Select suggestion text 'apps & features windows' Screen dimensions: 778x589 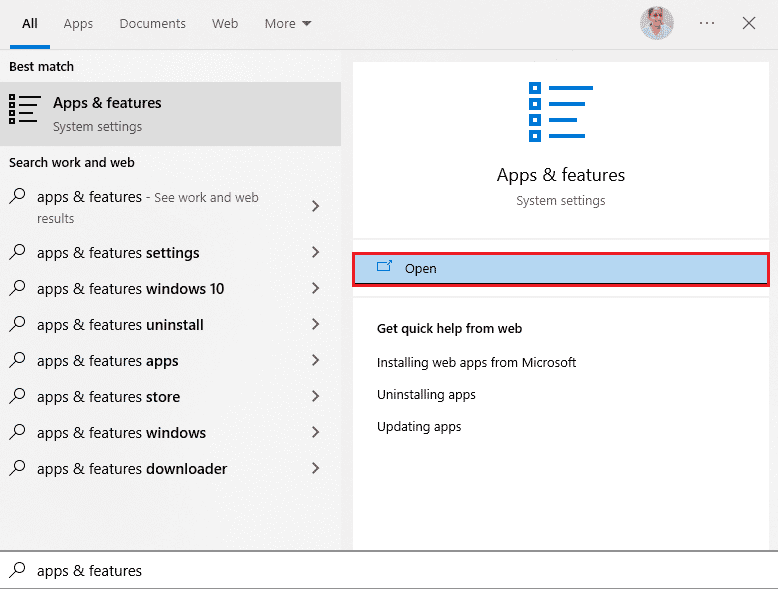click(121, 433)
